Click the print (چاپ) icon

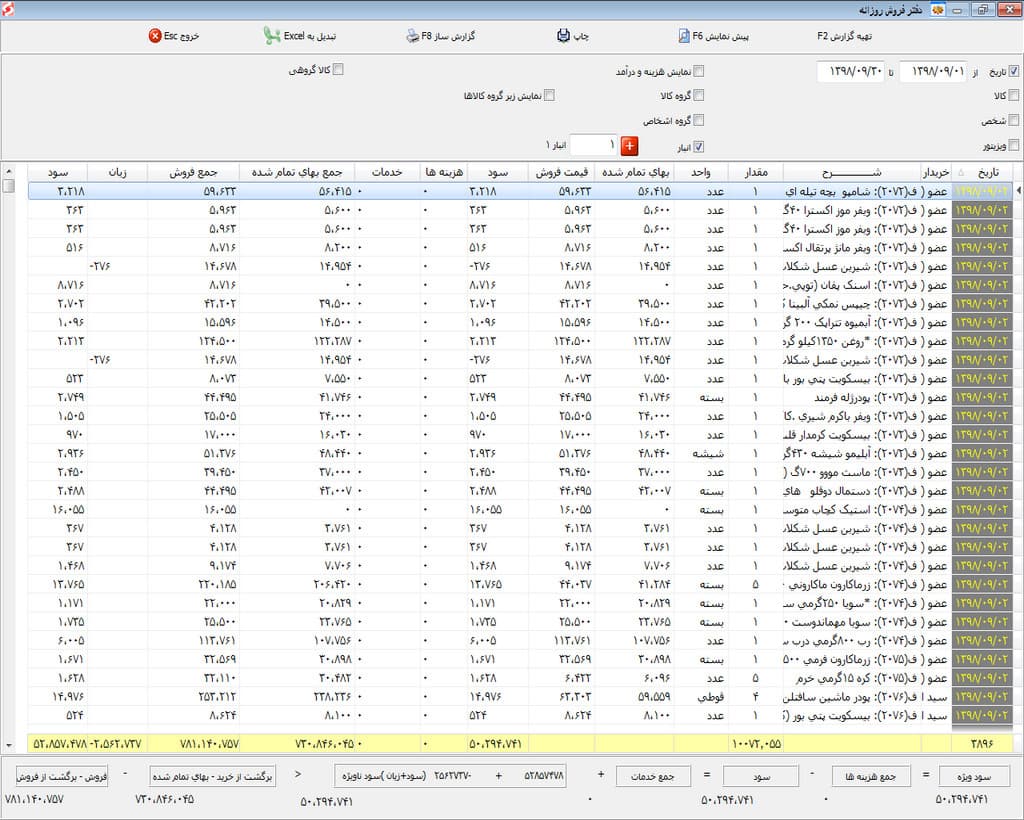coord(563,36)
